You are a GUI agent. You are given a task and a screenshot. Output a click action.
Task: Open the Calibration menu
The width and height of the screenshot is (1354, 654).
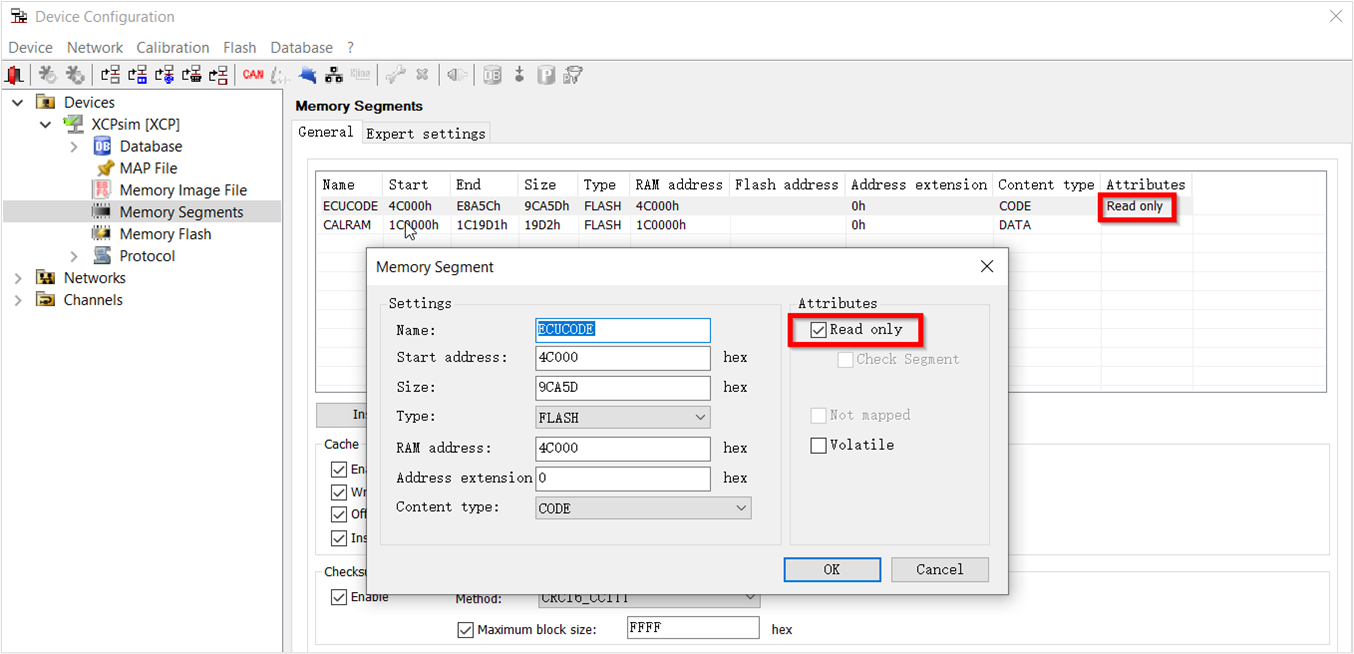click(x=173, y=47)
